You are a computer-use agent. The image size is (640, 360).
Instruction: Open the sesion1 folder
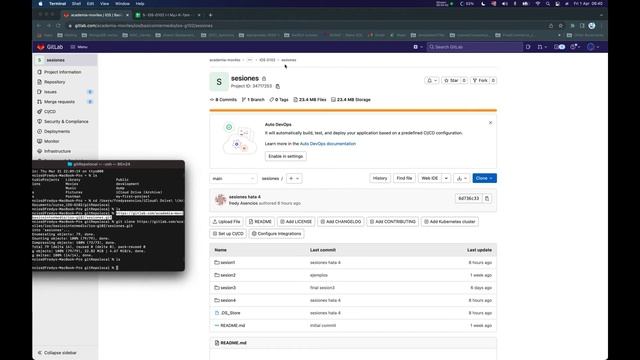pyautogui.click(x=228, y=262)
